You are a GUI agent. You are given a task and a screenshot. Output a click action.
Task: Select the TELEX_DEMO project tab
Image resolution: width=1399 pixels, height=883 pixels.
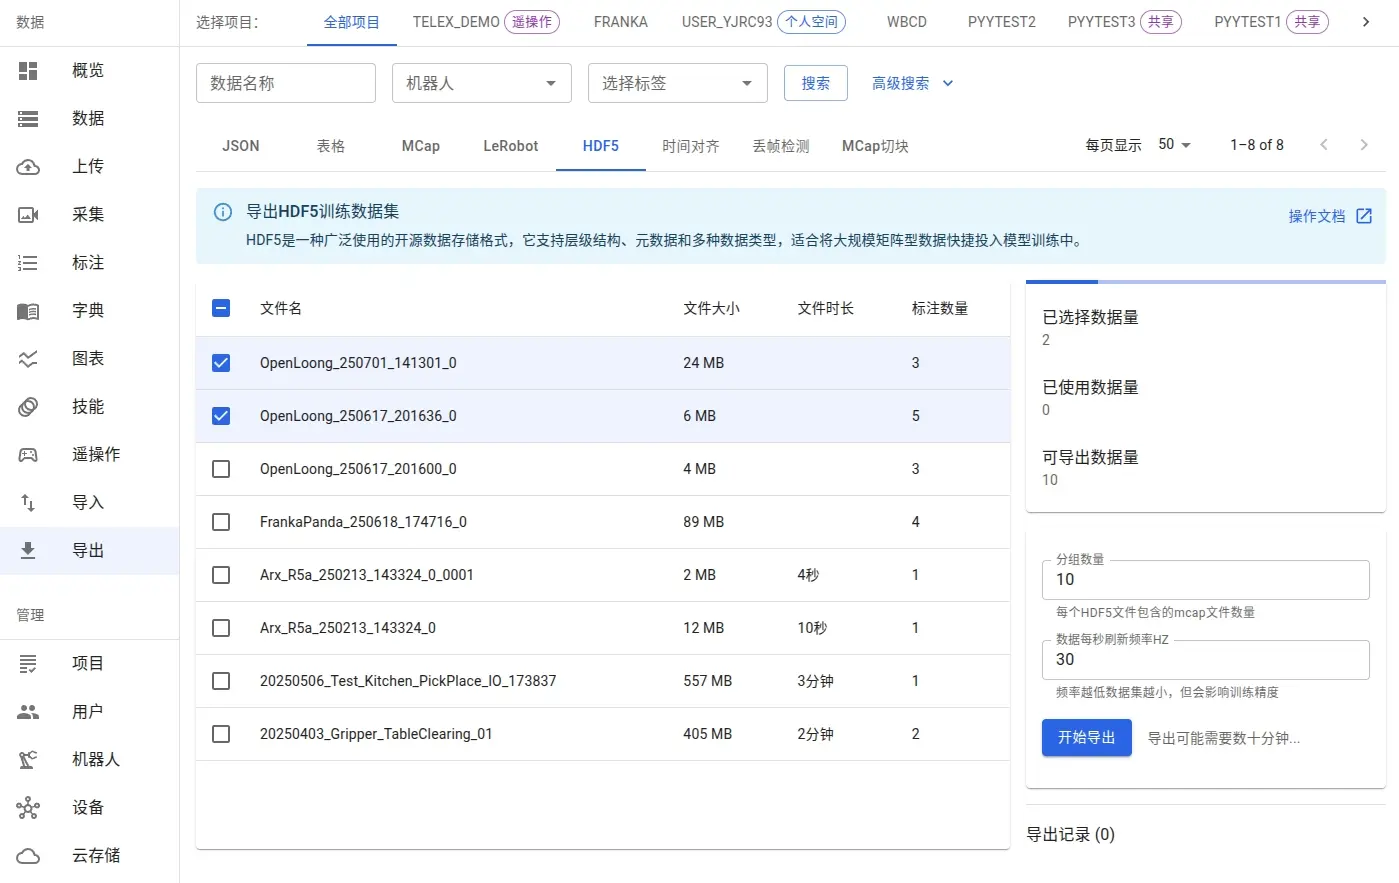(x=456, y=22)
